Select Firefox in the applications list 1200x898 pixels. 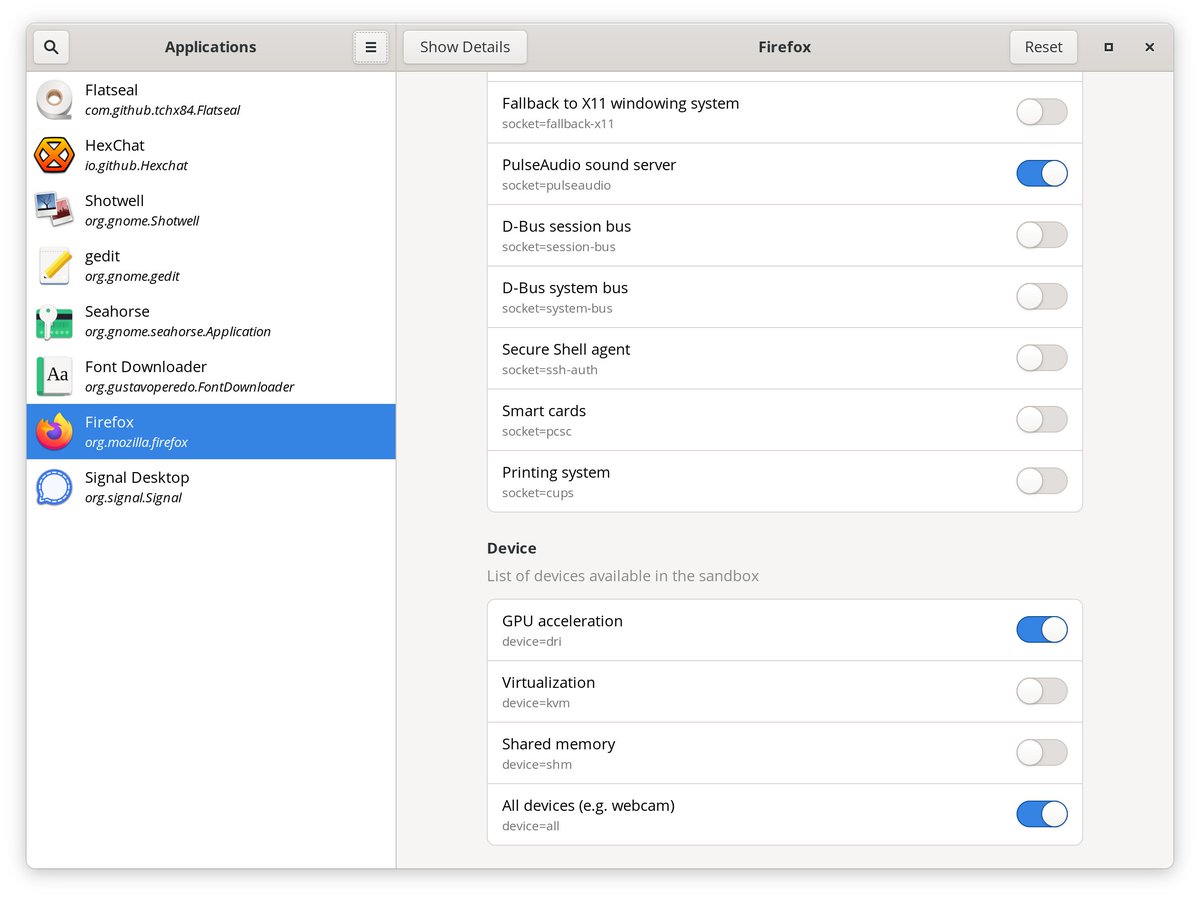point(211,432)
